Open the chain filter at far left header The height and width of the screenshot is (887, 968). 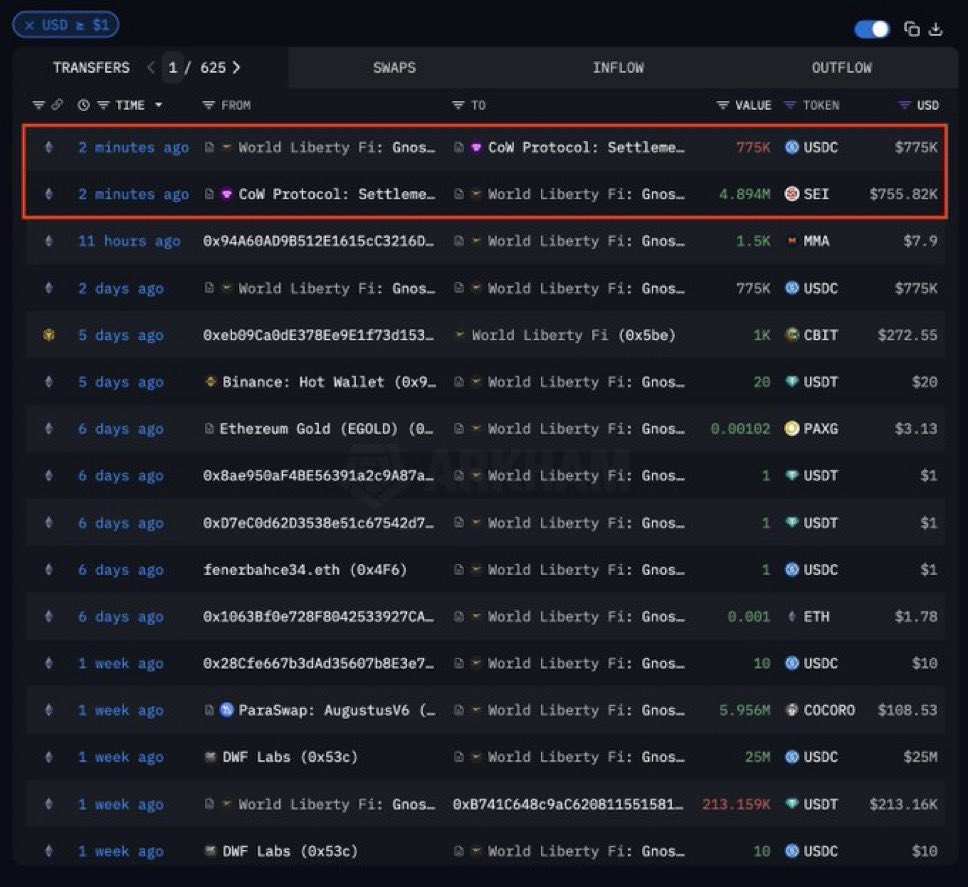[x=38, y=105]
